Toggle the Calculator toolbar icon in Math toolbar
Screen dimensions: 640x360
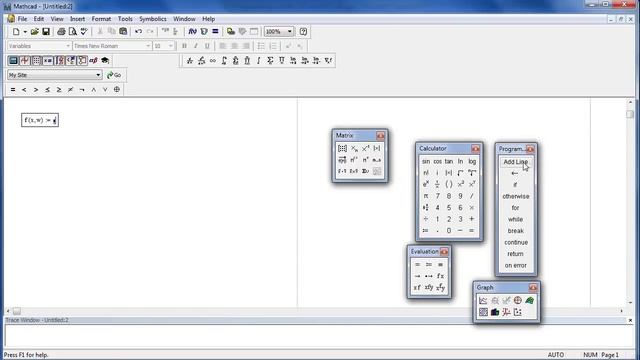(13, 60)
